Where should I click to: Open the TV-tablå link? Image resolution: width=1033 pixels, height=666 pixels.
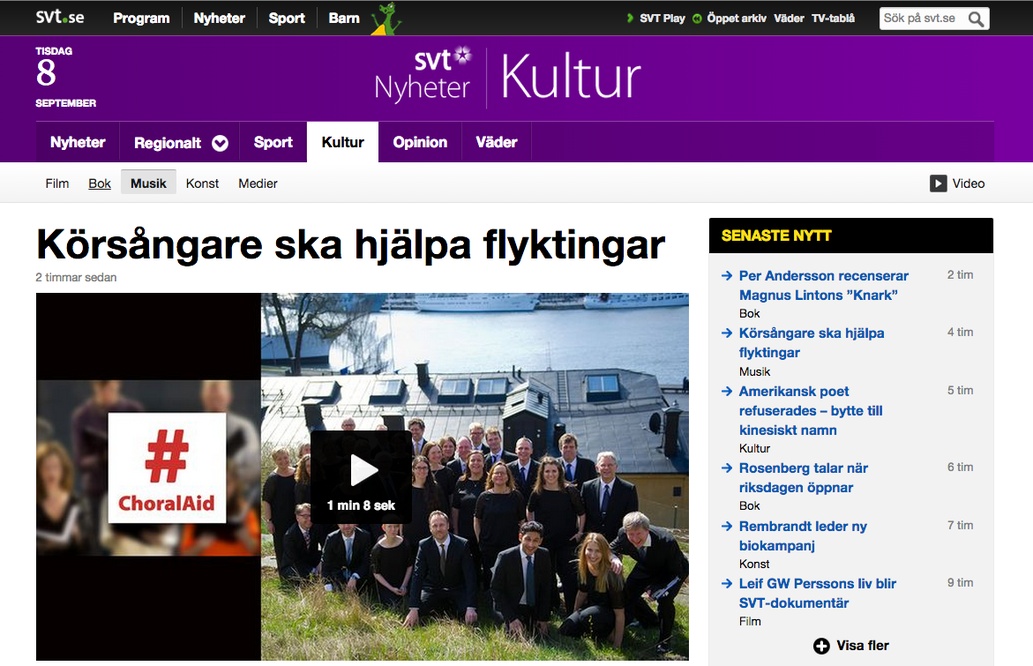pyautogui.click(x=833, y=18)
